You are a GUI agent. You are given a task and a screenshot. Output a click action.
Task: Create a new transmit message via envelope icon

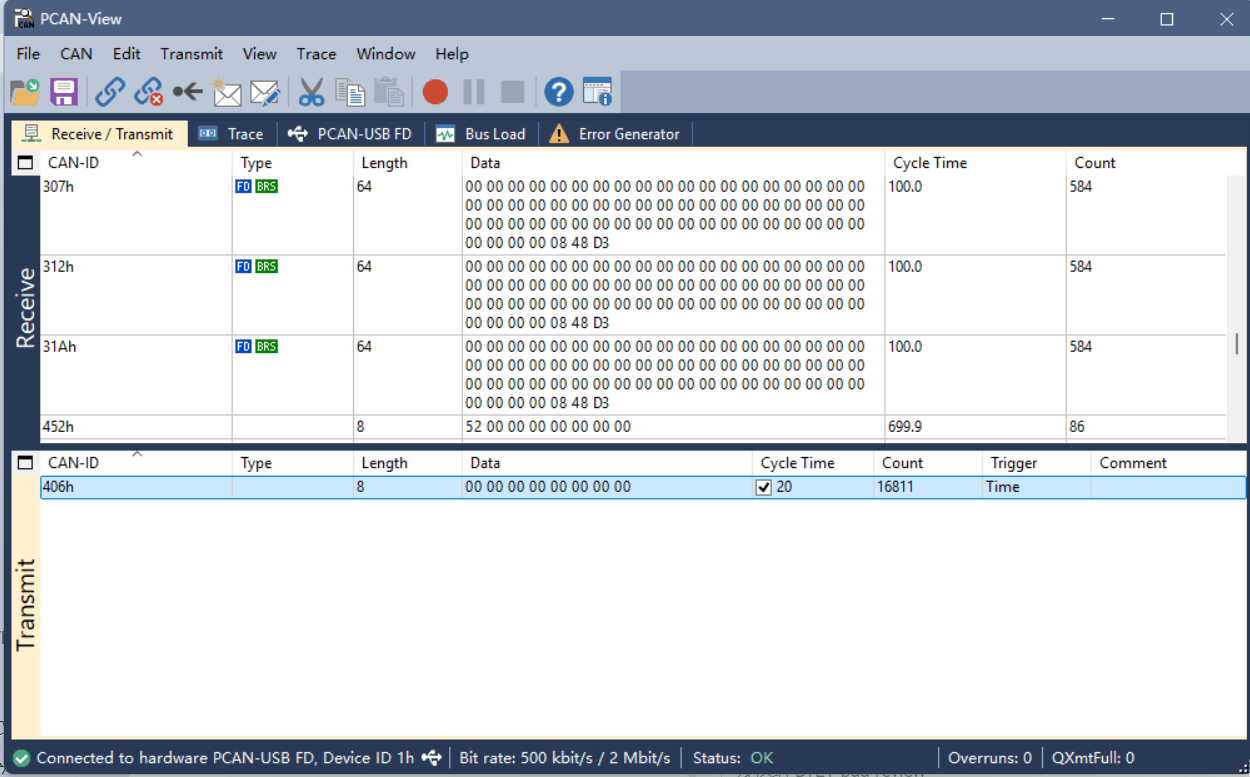[227, 93]
